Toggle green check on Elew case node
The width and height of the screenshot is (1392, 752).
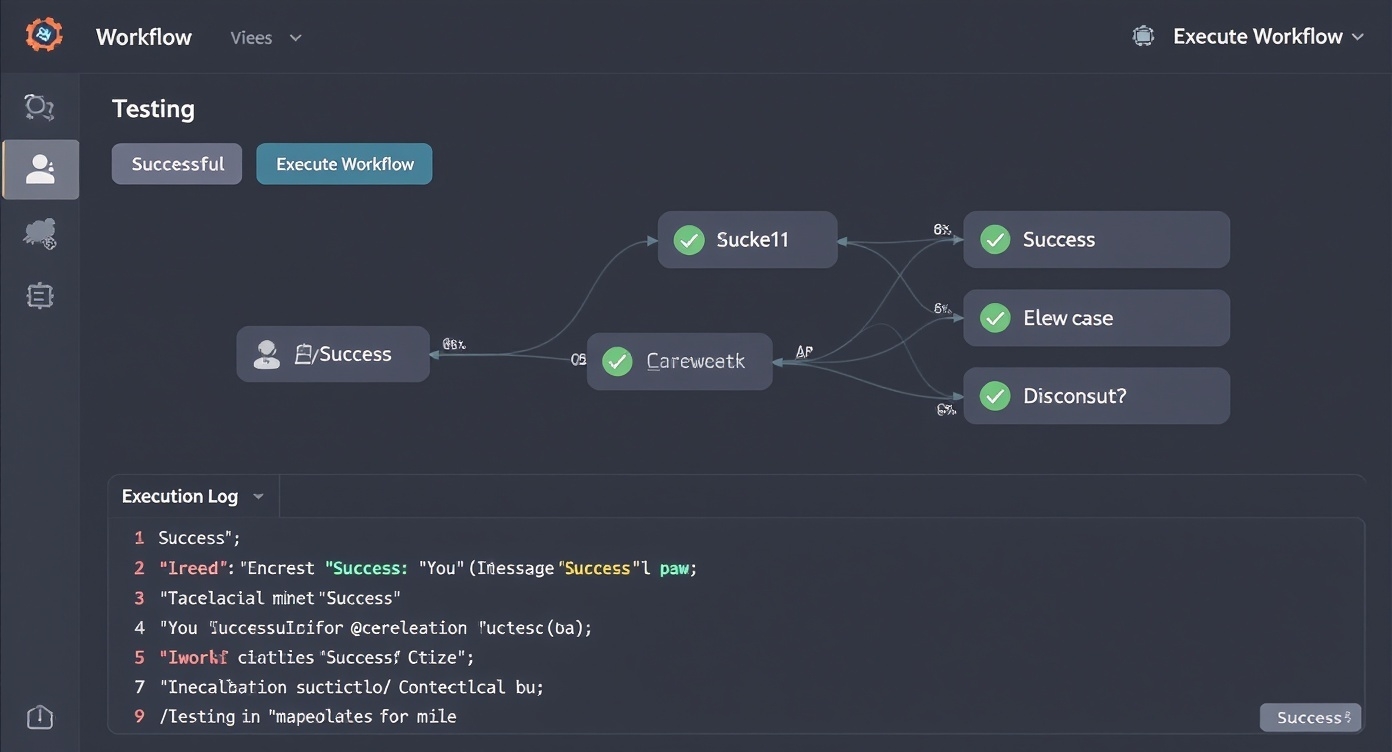[995, 318]
